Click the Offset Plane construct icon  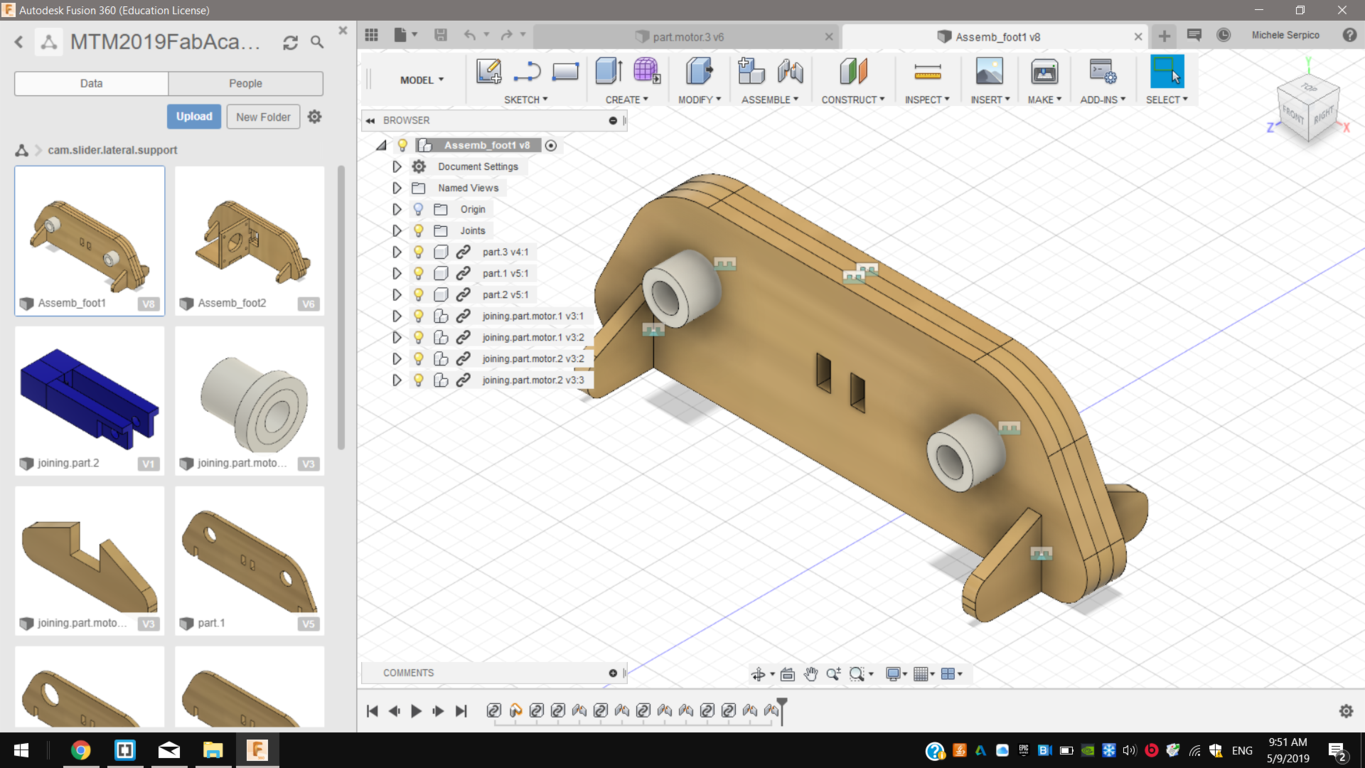click(853, 71)
